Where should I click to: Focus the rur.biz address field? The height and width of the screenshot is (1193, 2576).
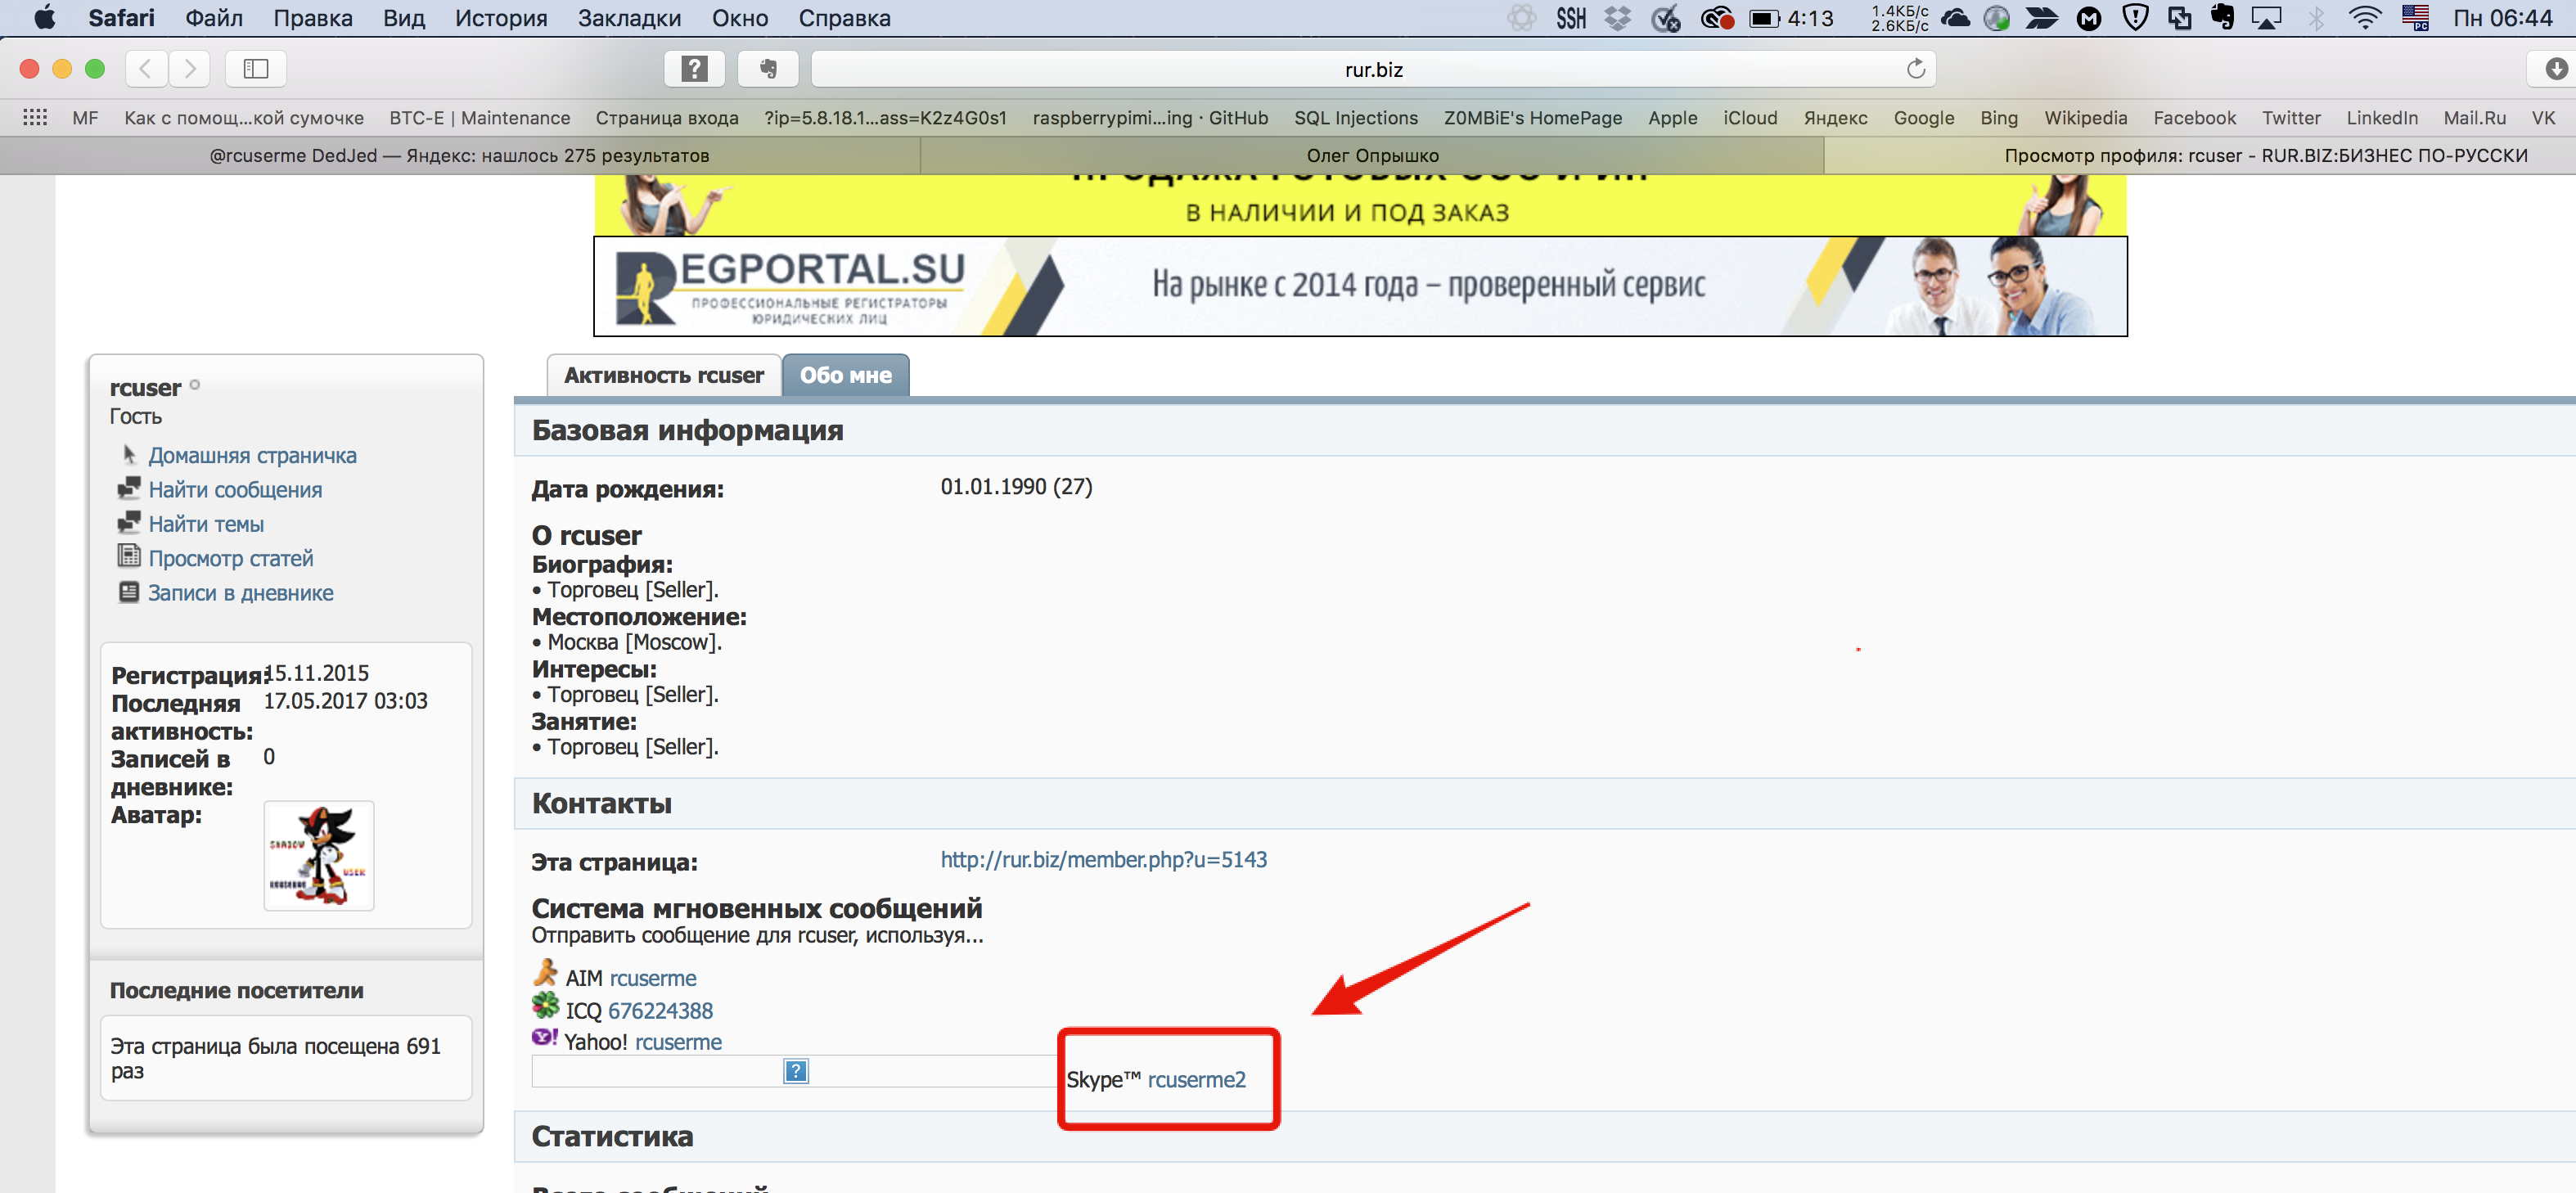(x=1372, y=69)
